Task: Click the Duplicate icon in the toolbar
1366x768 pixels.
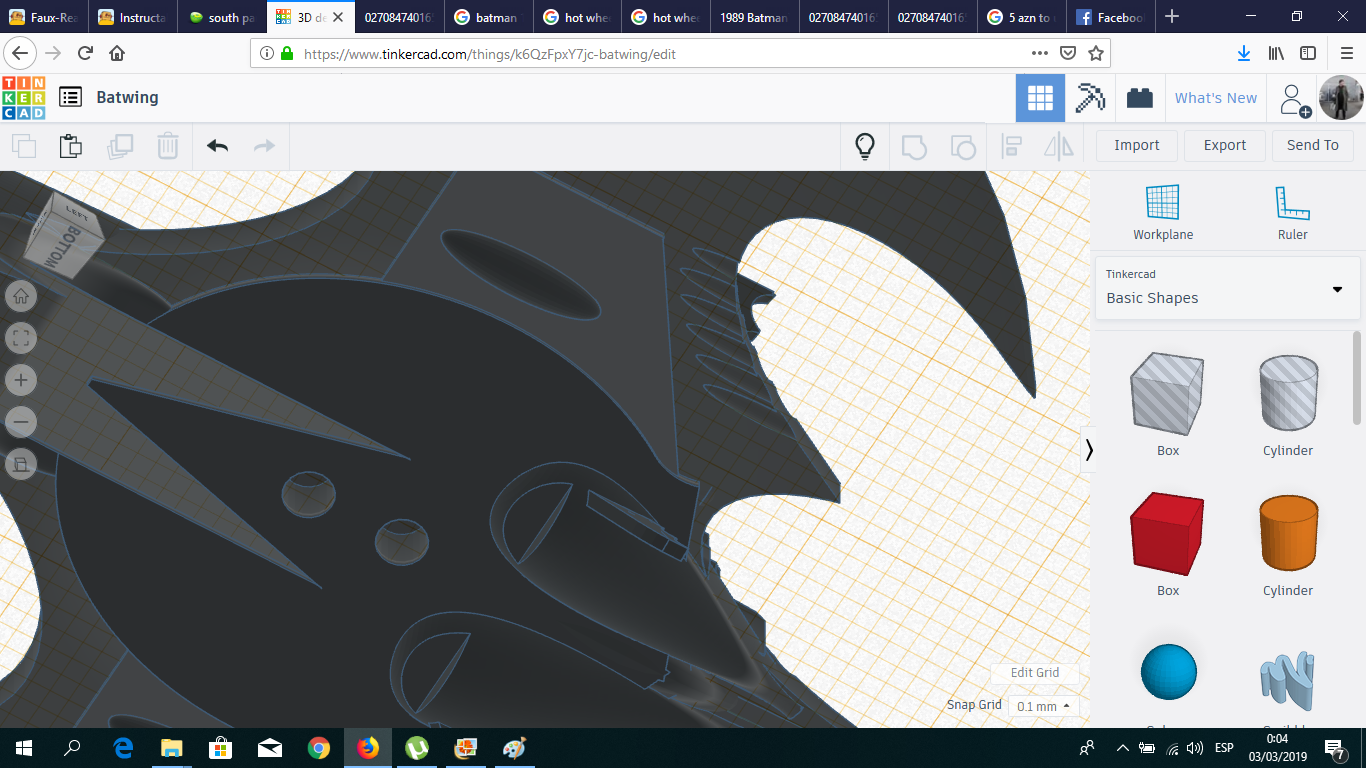Action: 119,146
